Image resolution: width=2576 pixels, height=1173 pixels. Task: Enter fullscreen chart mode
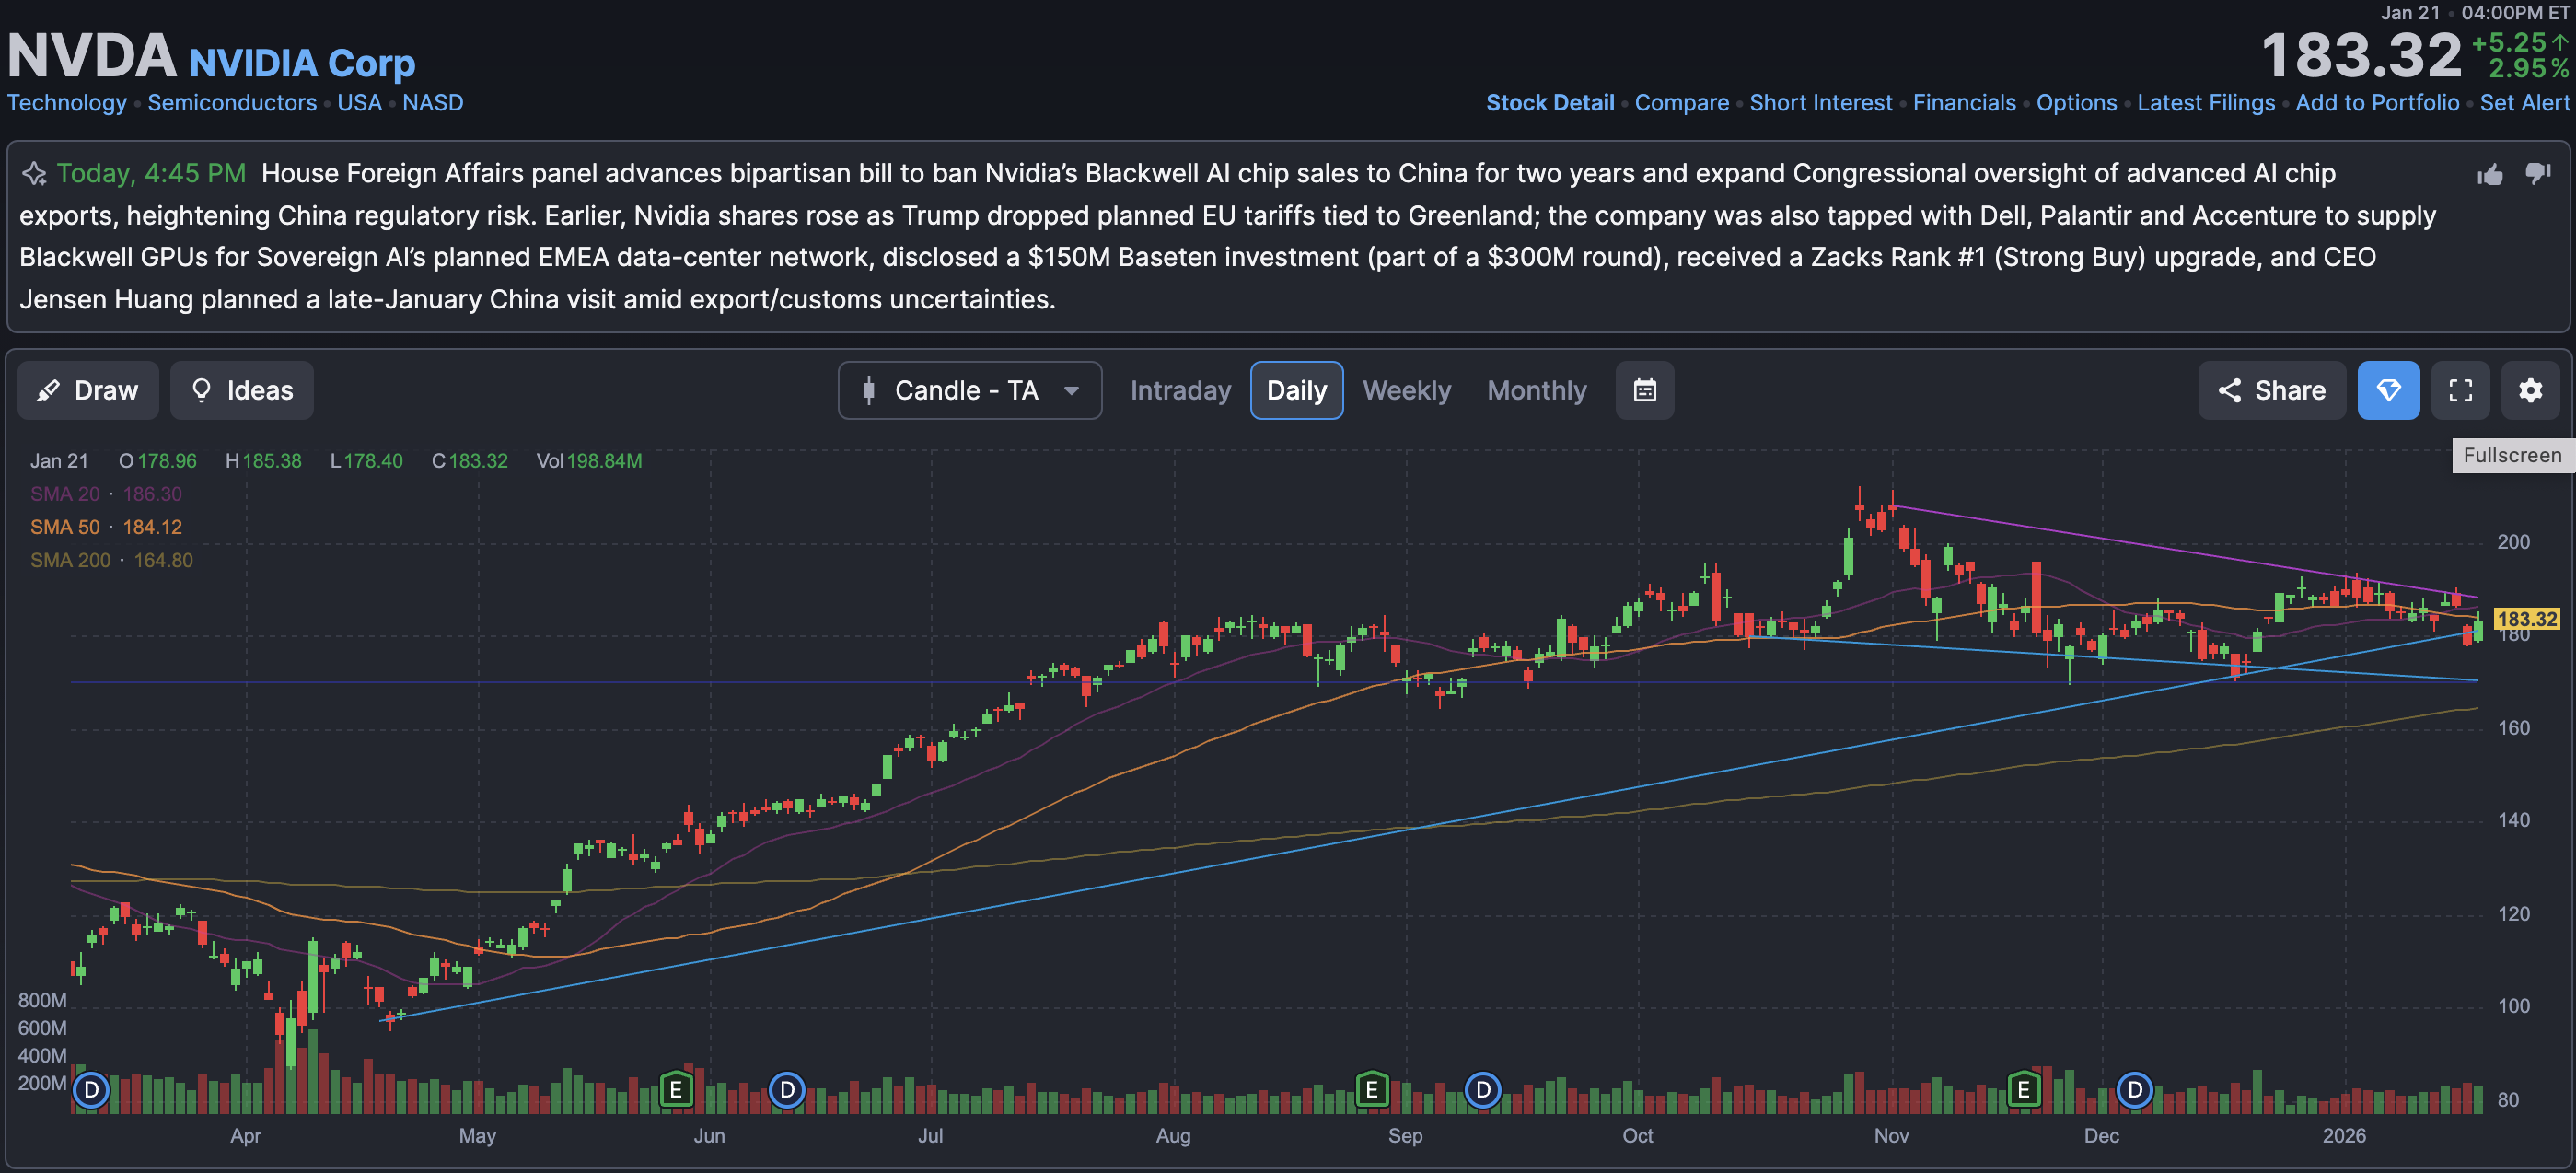2460,390
